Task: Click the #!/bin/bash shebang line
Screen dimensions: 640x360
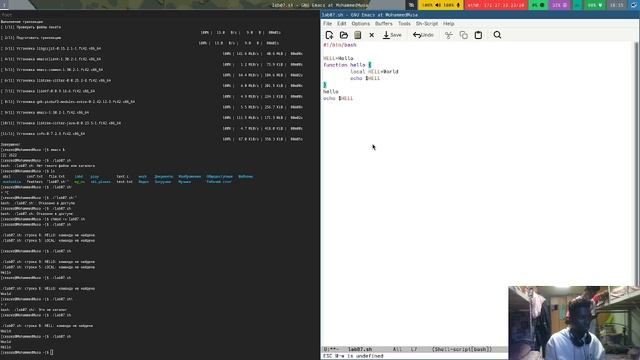Action: tap(340, 45)
